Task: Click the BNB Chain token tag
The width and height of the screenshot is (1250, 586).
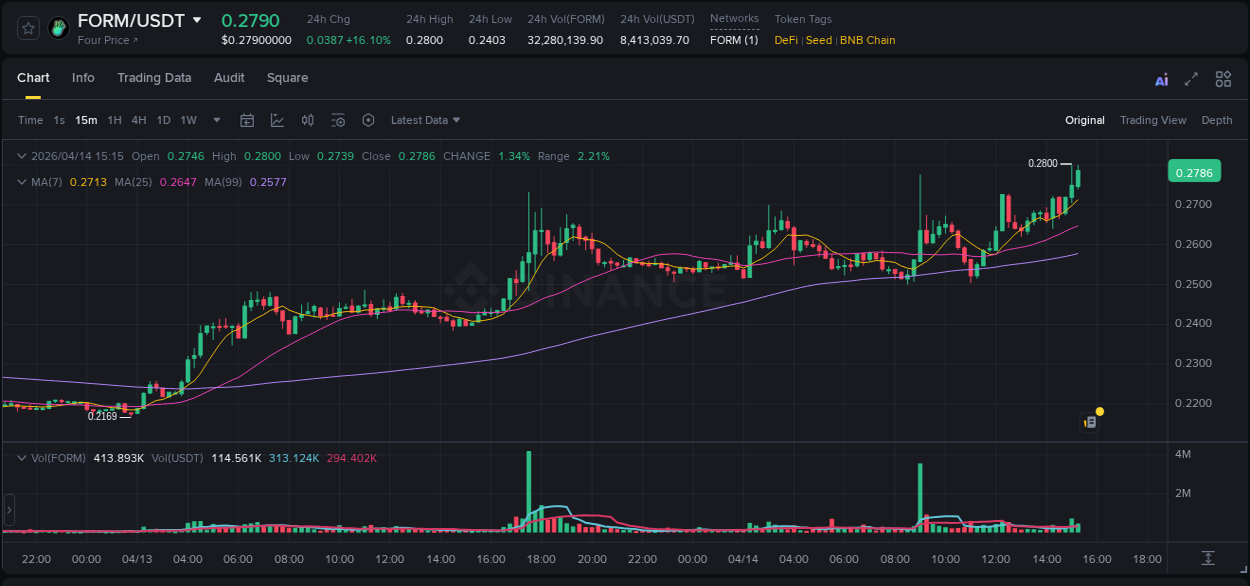Action: point(866,40)
